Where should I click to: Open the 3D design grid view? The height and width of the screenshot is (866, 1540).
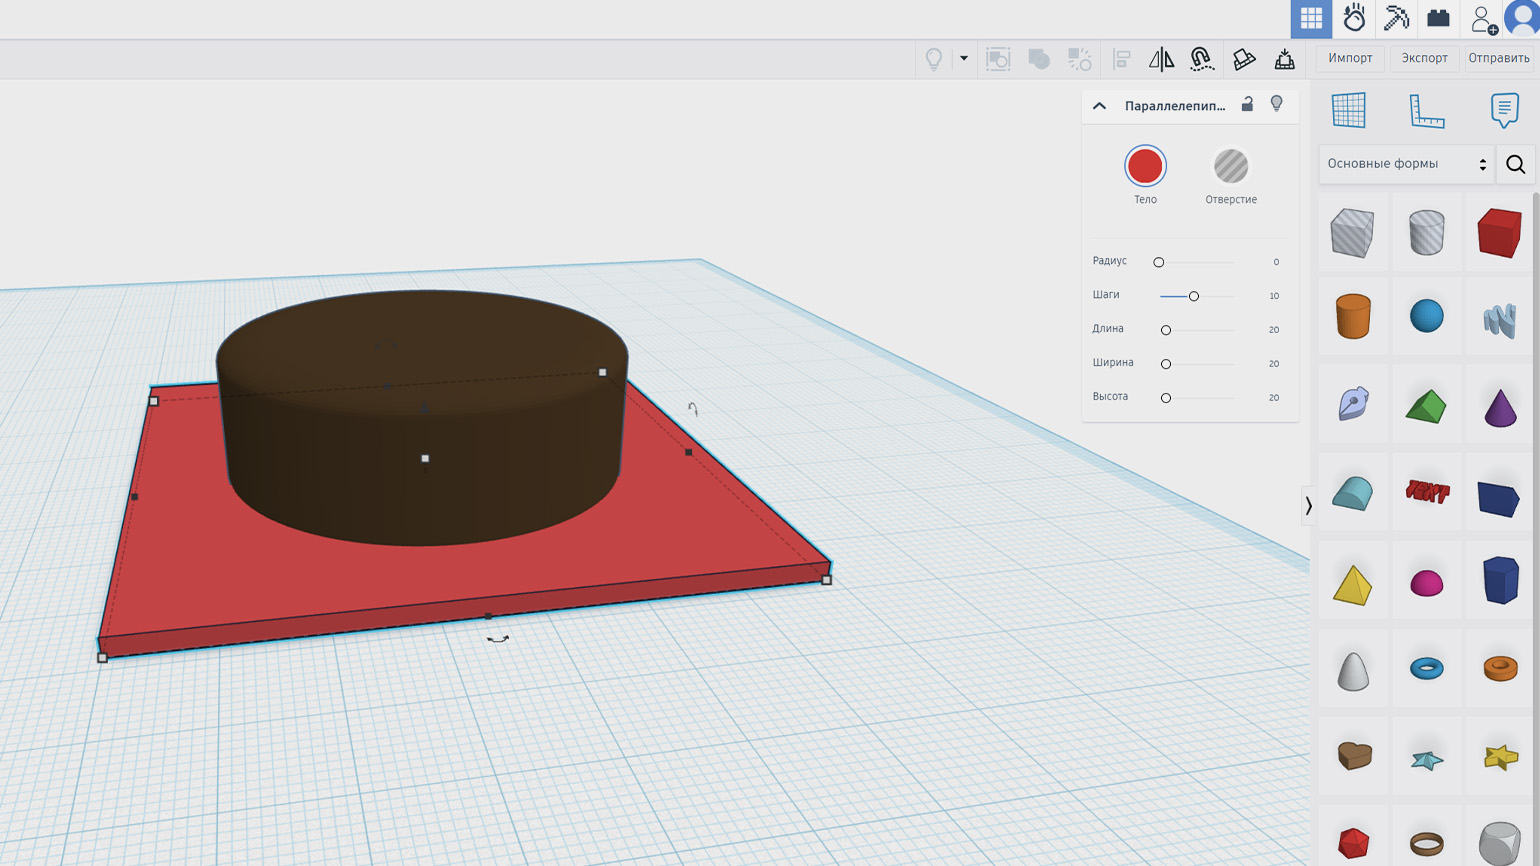point(1311,18)
